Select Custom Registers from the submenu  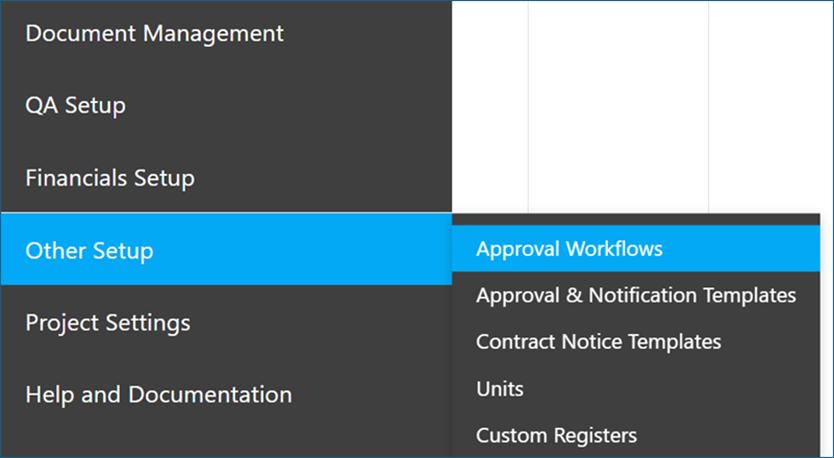(556, 435)
